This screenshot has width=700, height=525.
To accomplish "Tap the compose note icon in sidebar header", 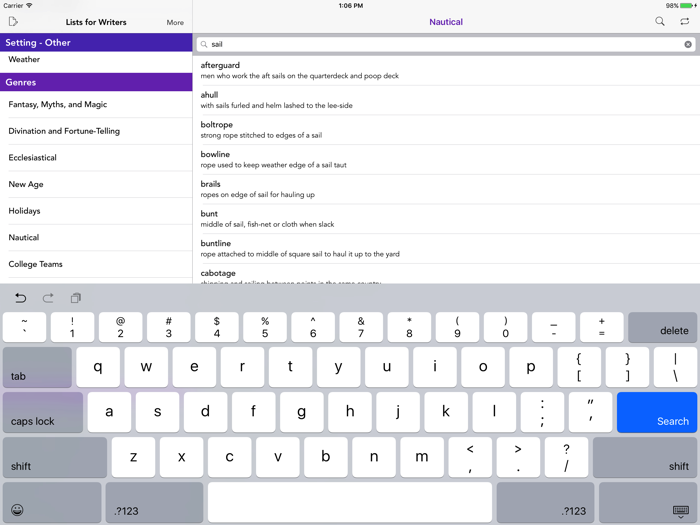I will tap(13, 21).
